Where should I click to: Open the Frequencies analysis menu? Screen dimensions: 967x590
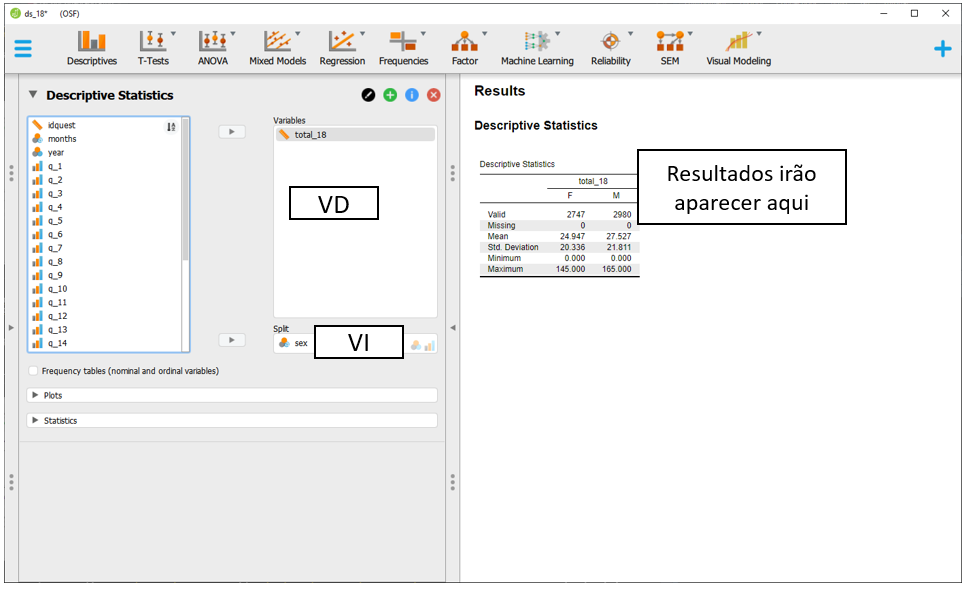click(x=403, y=47)
